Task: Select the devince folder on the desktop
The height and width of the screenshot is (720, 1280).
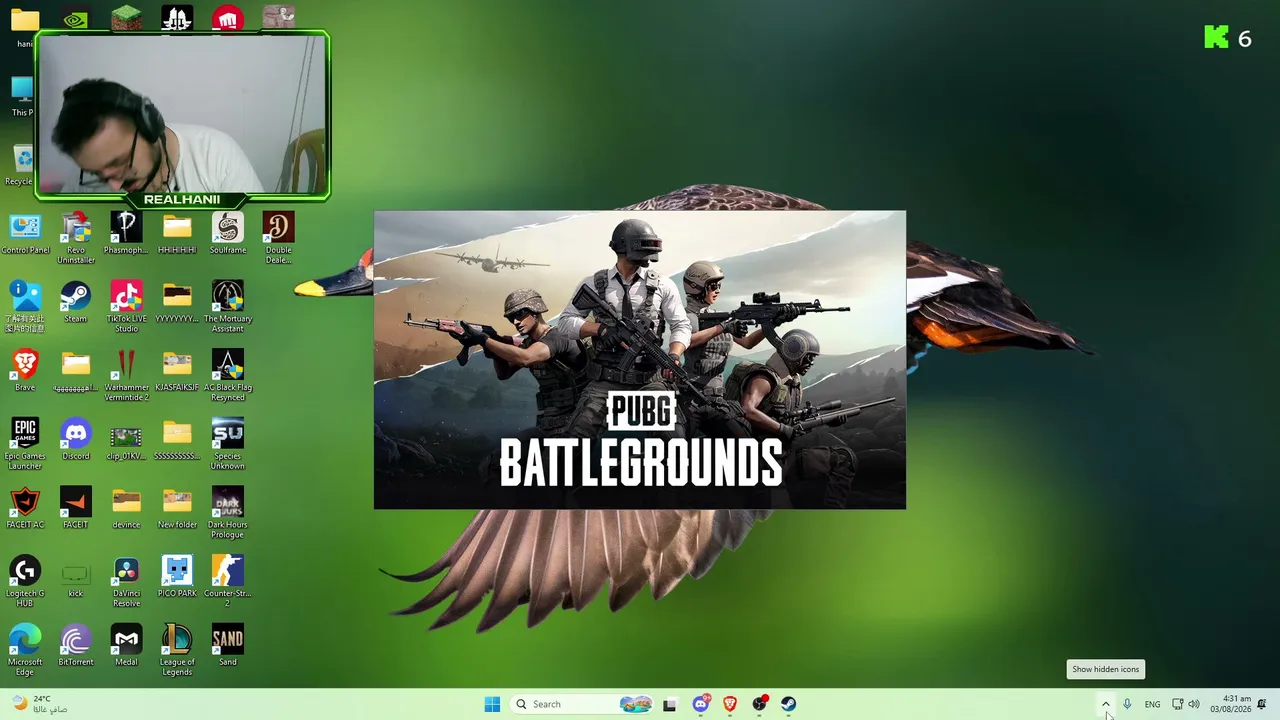Action: coord(126,508)
